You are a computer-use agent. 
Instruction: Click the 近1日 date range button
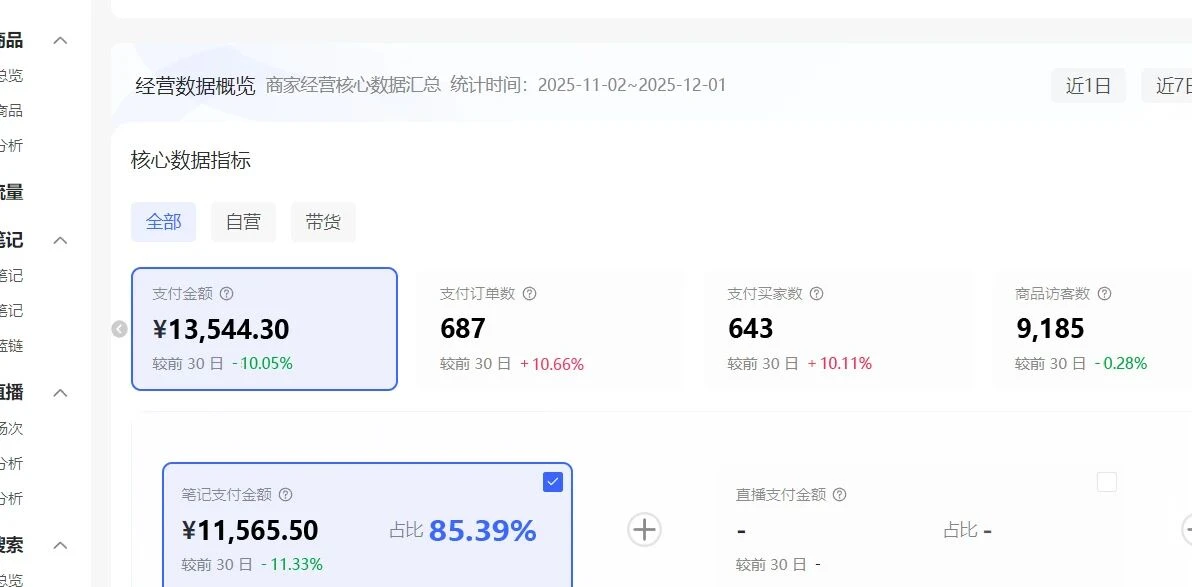(1088, 85)
